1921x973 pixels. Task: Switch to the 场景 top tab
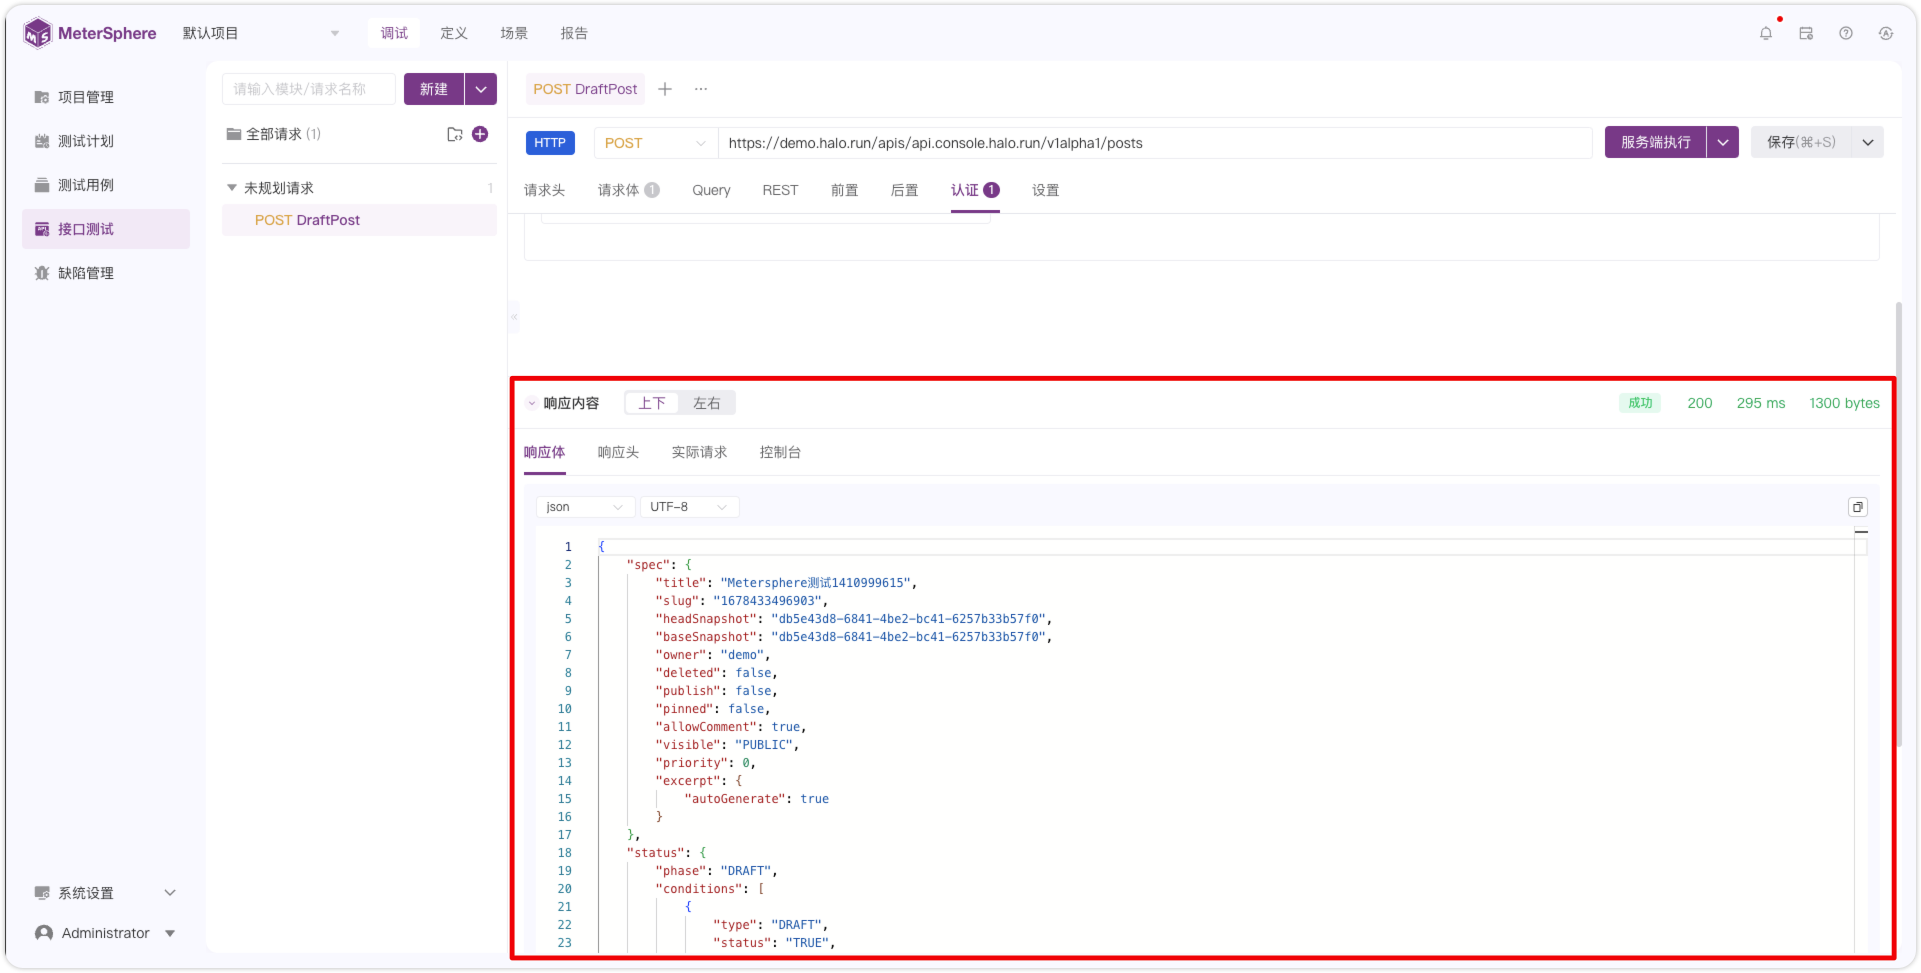click(514, 33)
